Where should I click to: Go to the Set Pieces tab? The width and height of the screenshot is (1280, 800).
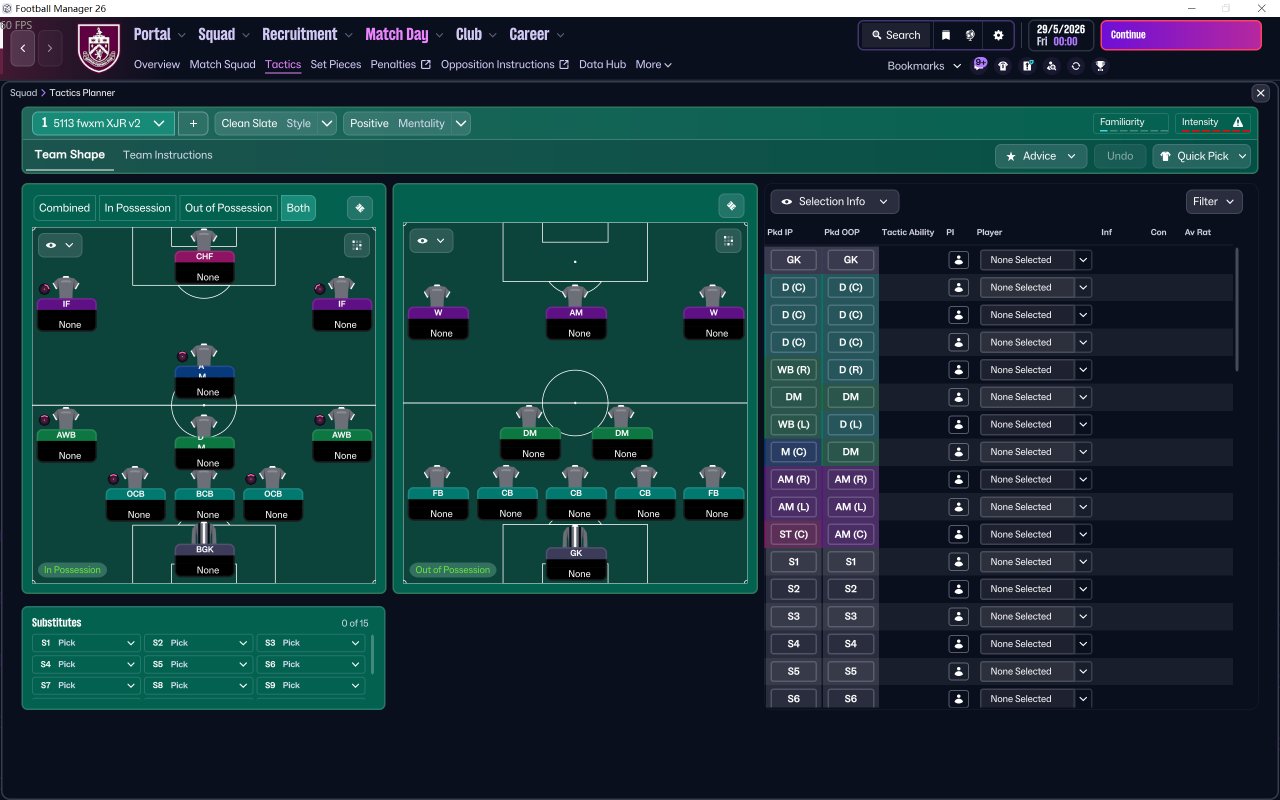(336, 65)
